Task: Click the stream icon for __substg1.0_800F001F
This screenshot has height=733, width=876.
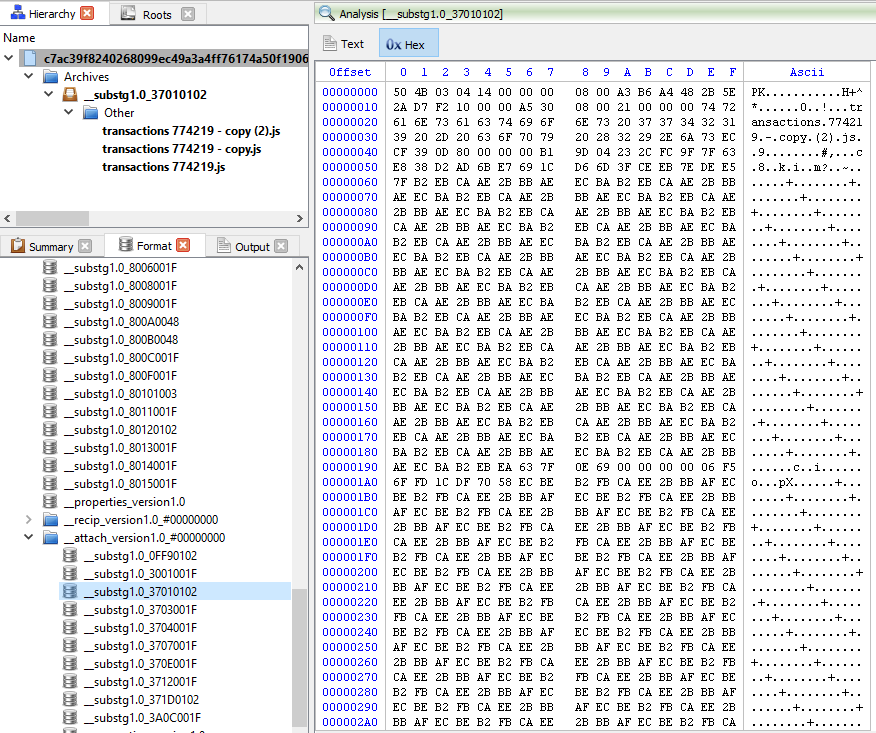Action: pos(50,375)
